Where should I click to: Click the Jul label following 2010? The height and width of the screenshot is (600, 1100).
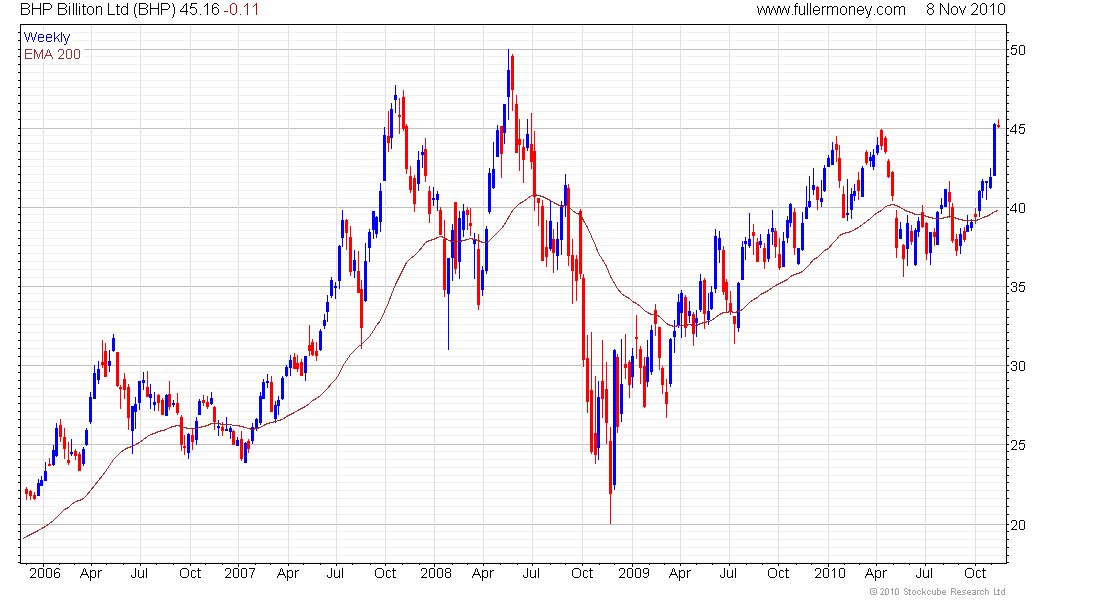tap(924, 573)
